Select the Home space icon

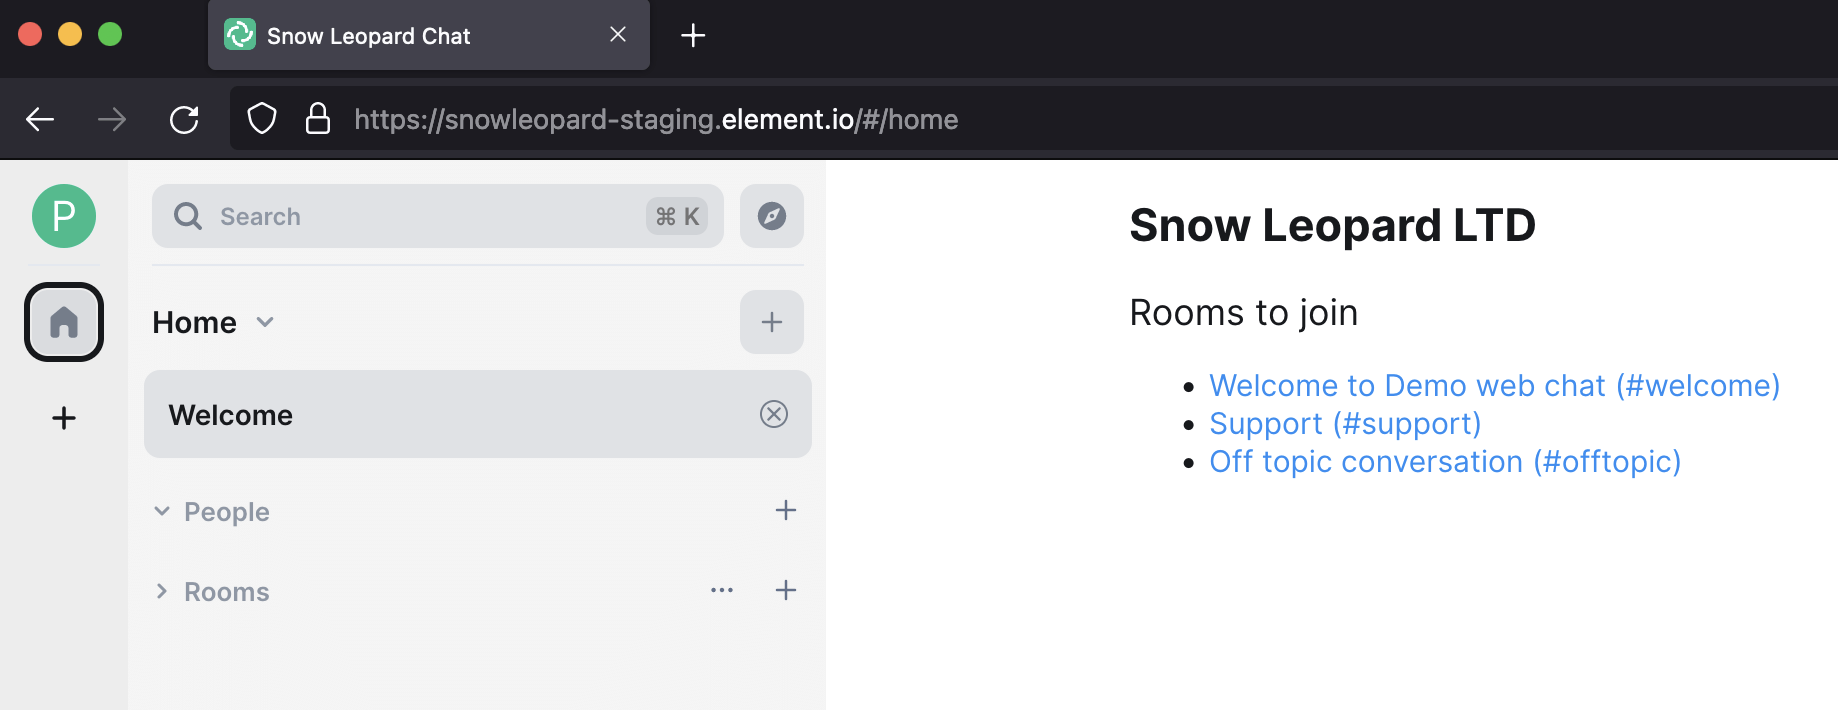coord(64,322)
